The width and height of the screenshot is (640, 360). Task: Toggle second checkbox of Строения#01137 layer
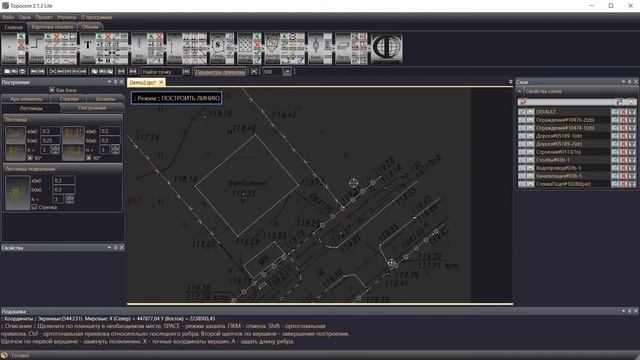coord(530,152)
